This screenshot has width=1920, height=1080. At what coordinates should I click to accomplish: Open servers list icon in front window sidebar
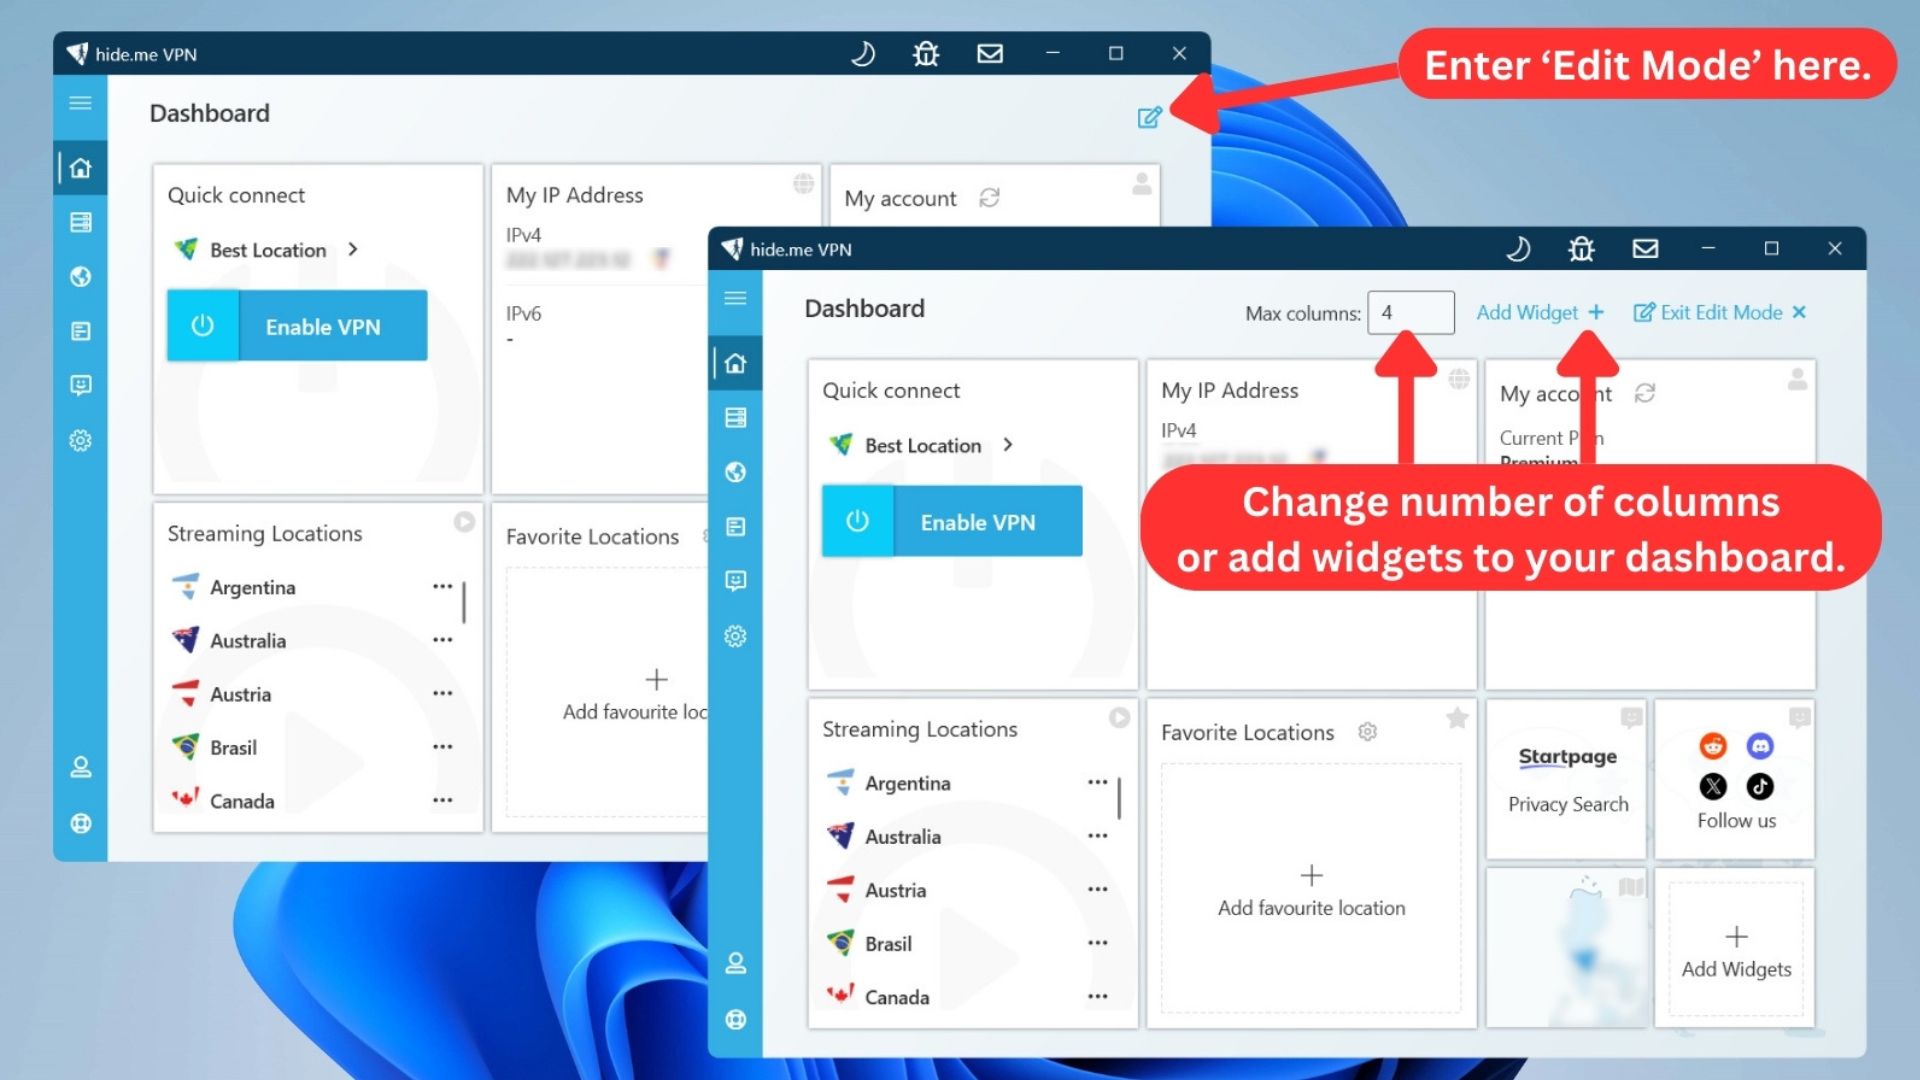735,417
